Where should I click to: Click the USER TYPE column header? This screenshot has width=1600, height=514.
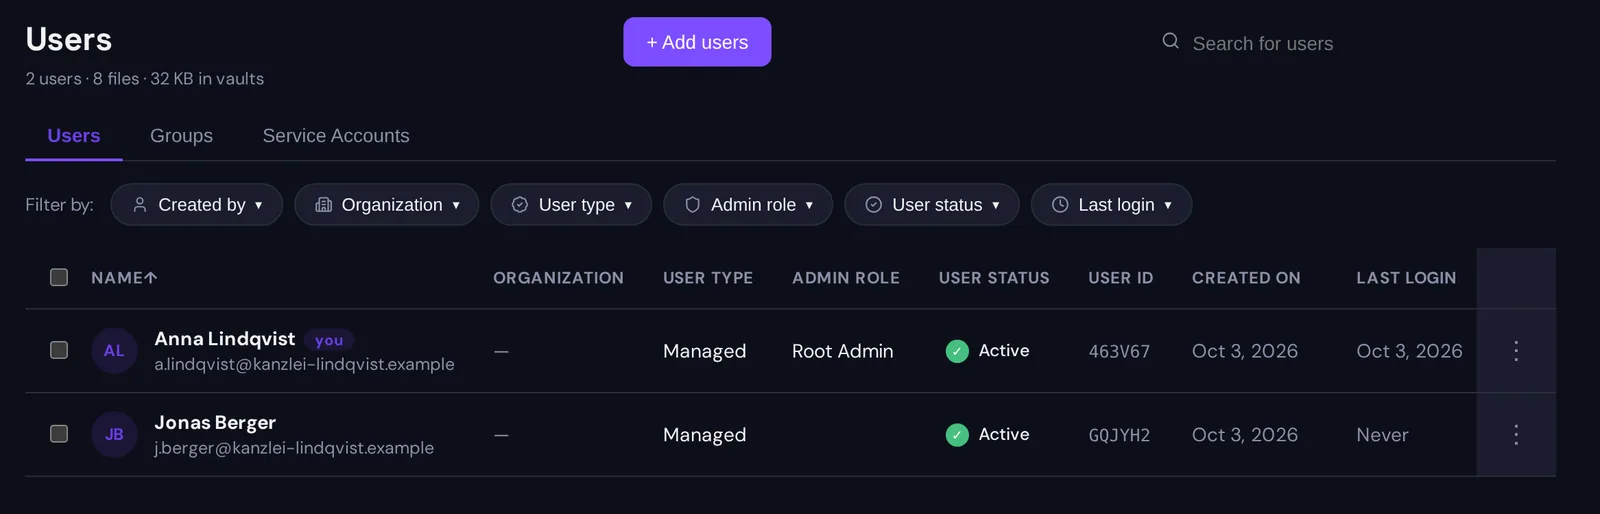tap(708, 278)
